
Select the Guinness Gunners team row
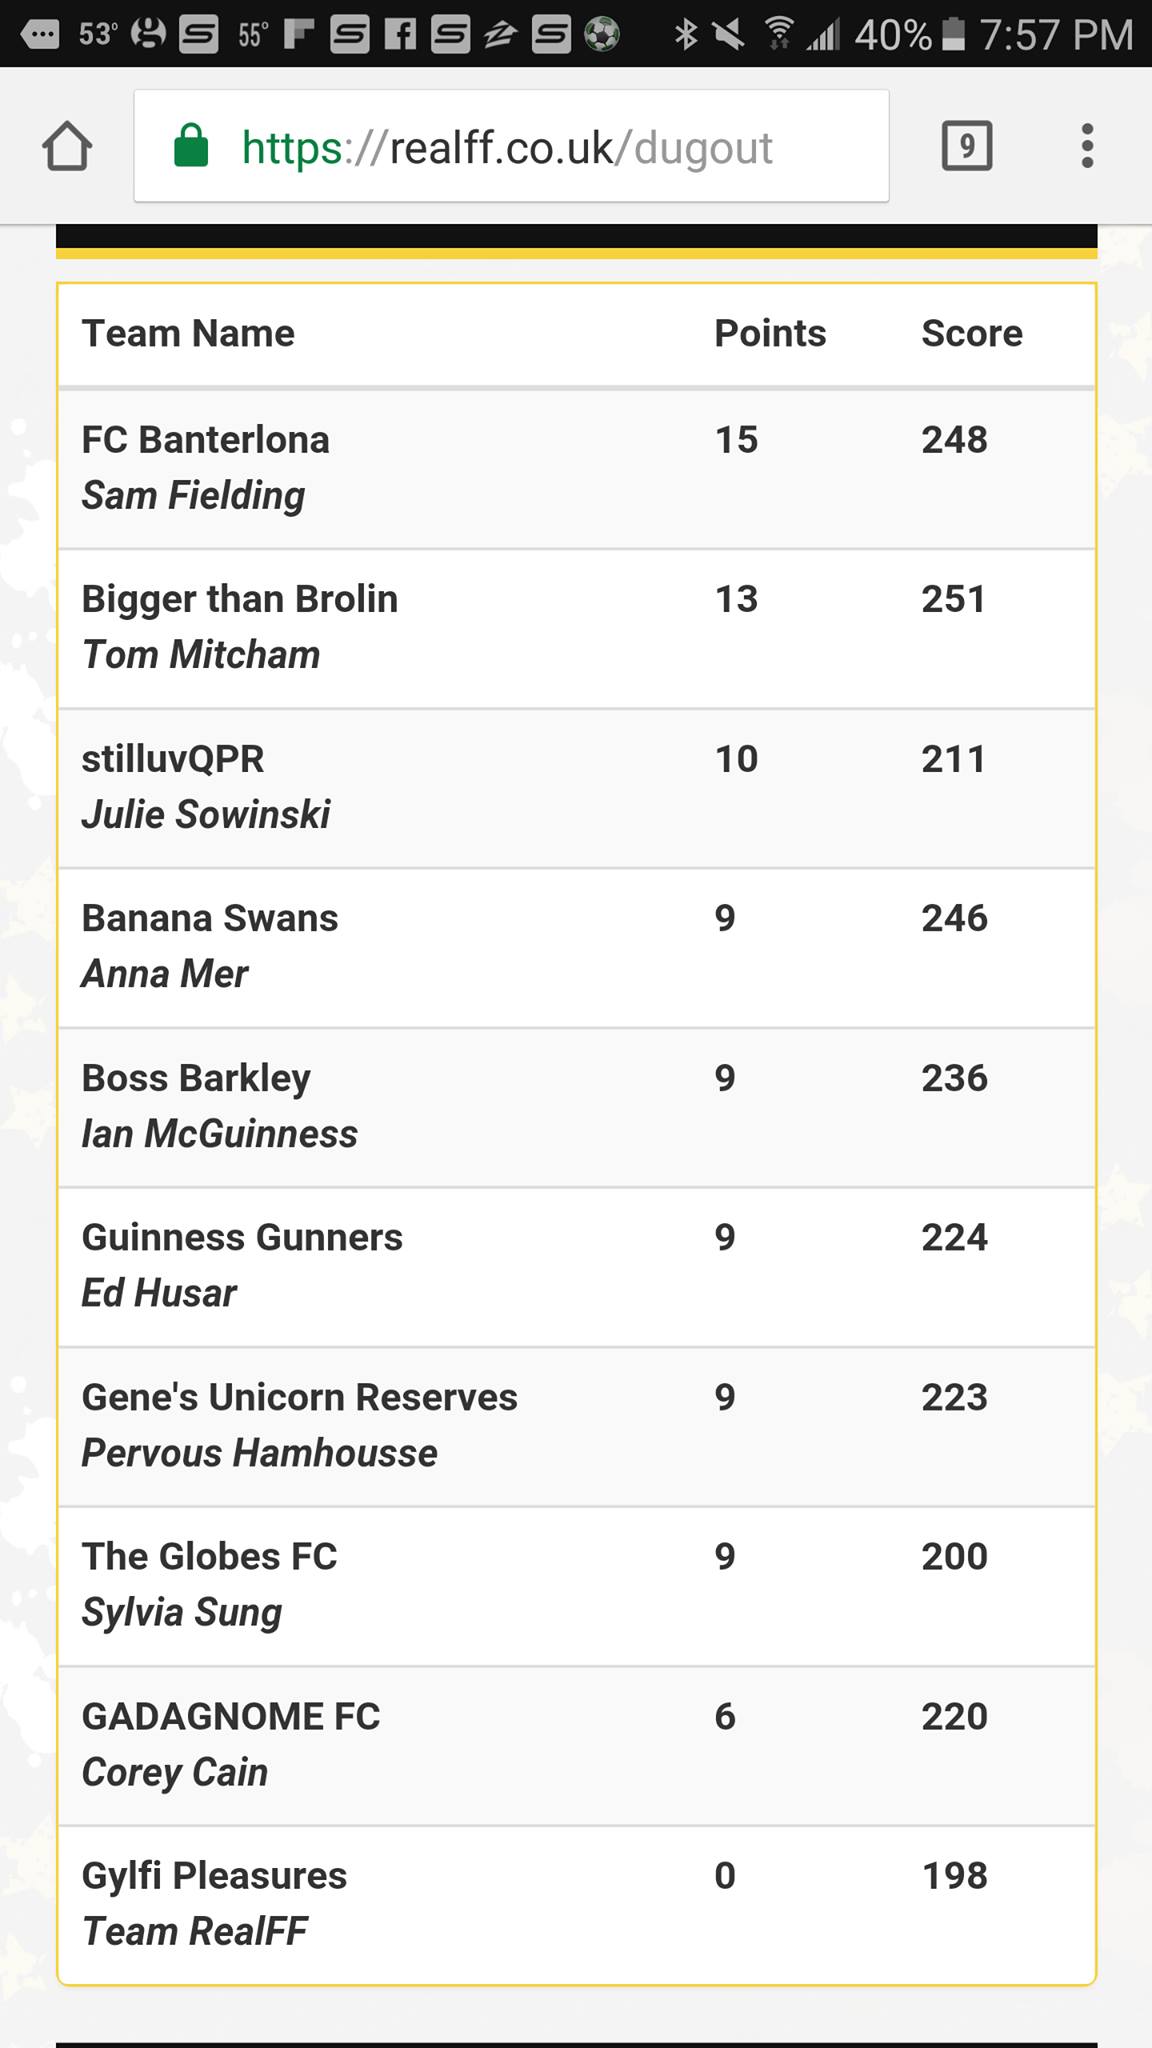(576, 1267)
